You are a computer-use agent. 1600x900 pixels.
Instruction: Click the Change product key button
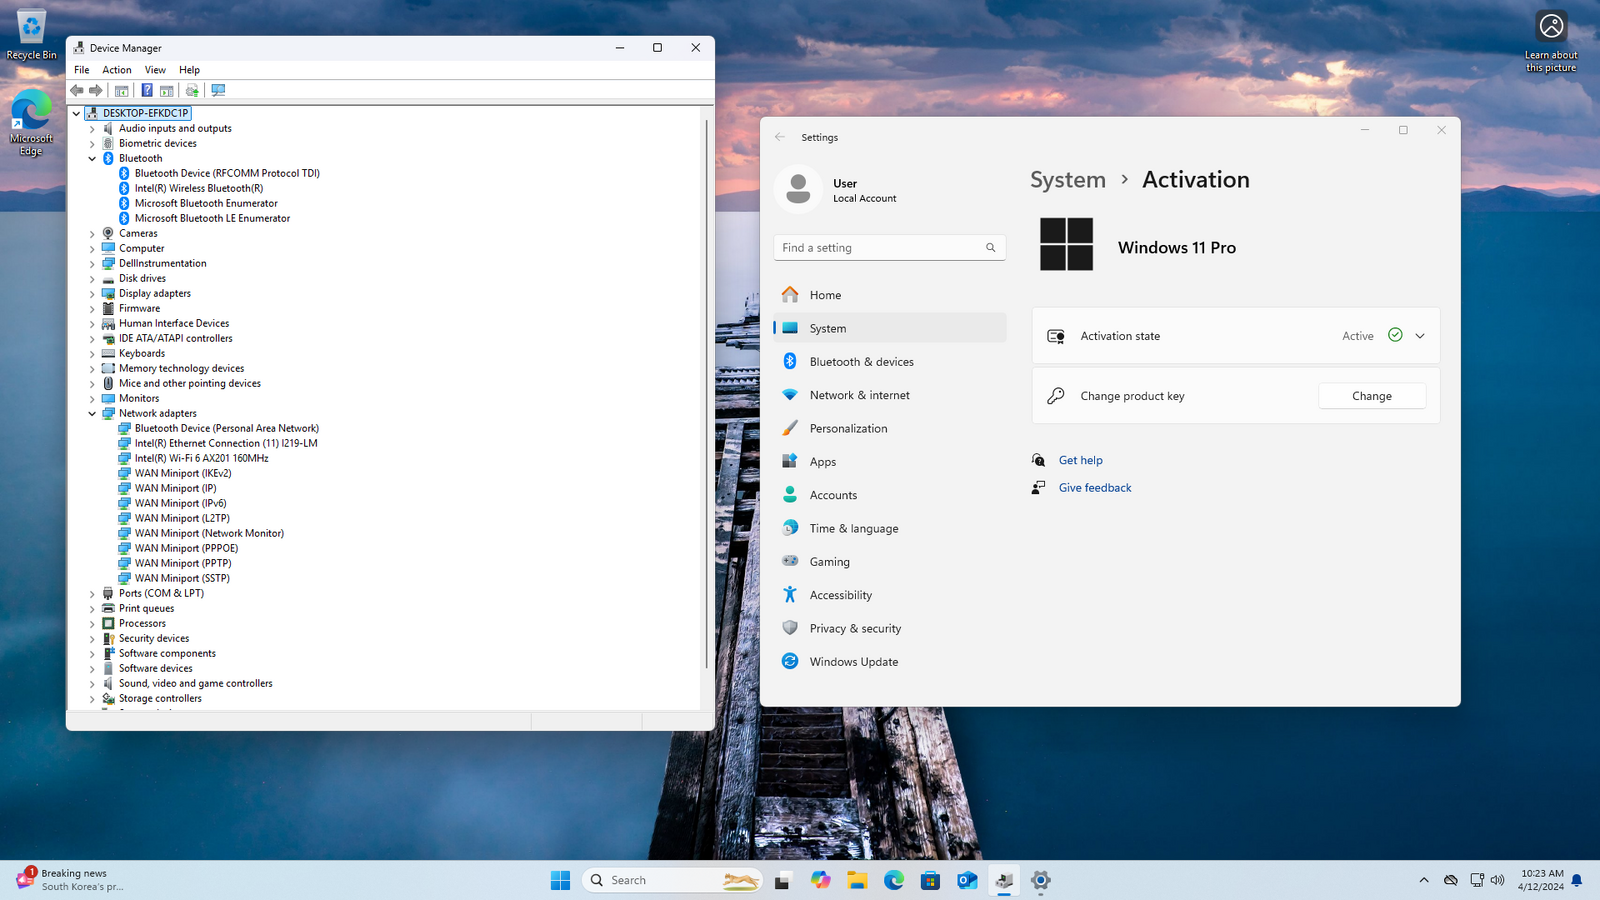1372,396
